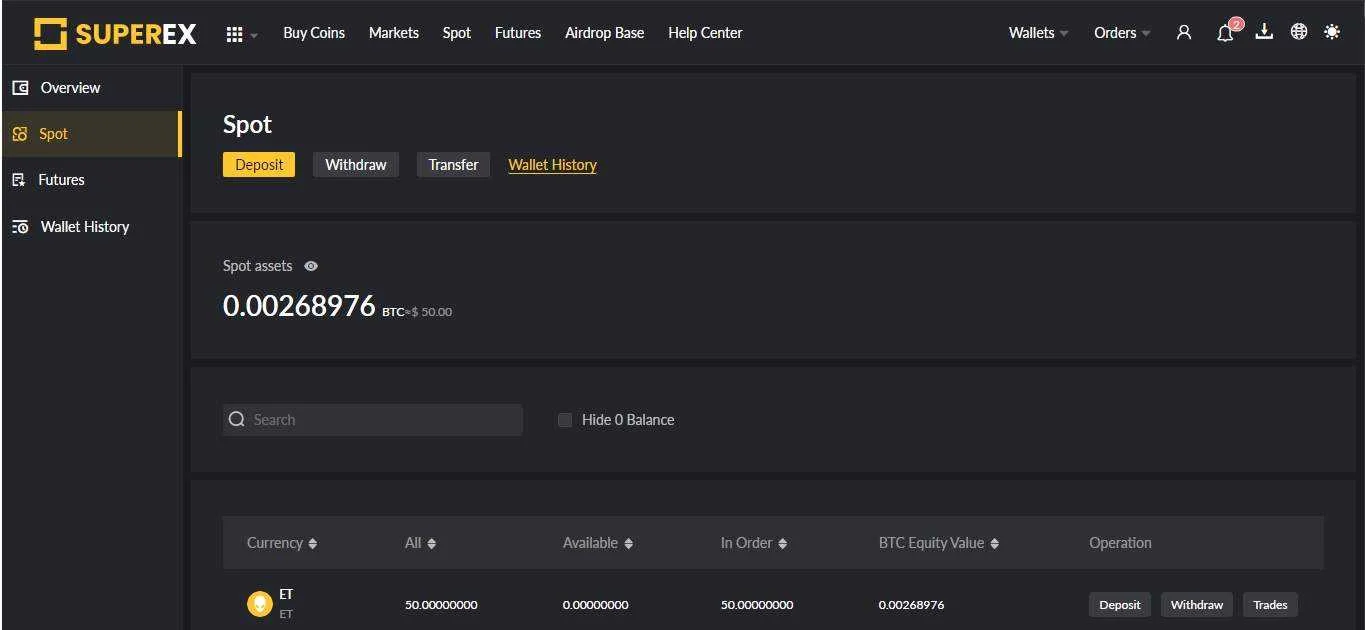Enable the Hide 0 Balance checkbox

(x=565, y=420)
